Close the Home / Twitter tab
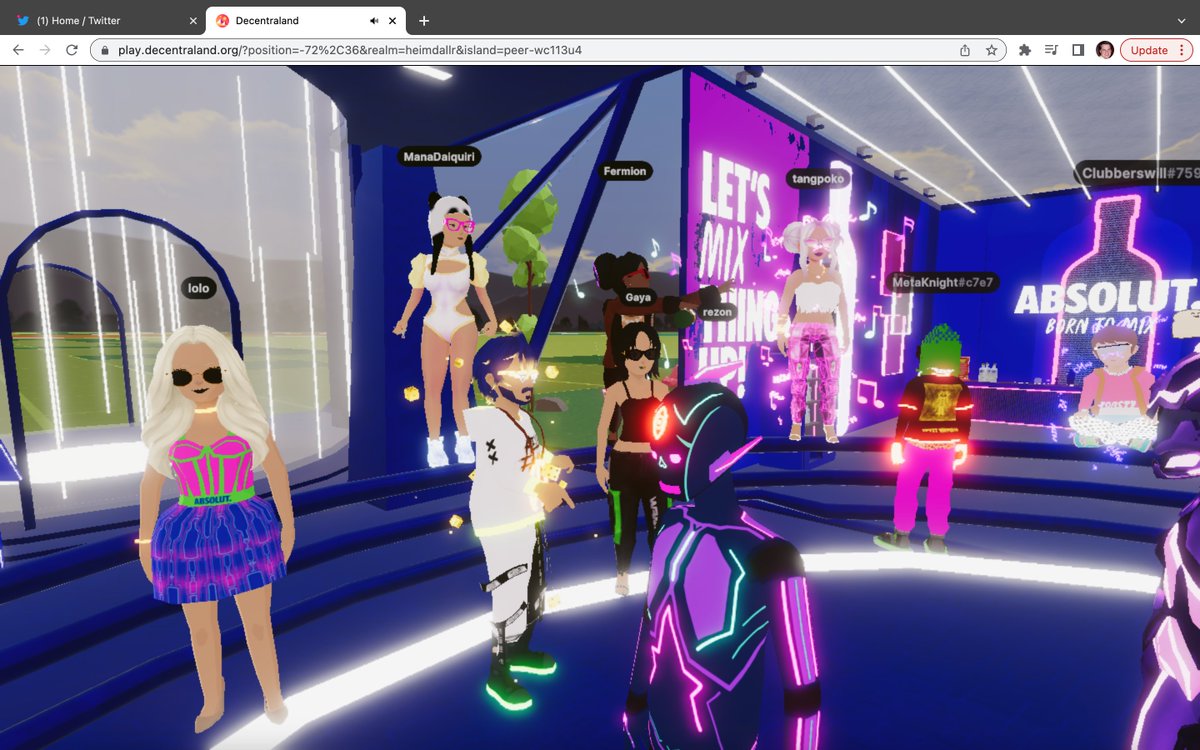Screen dimensions: 1200x750 [x=193, y=20]
